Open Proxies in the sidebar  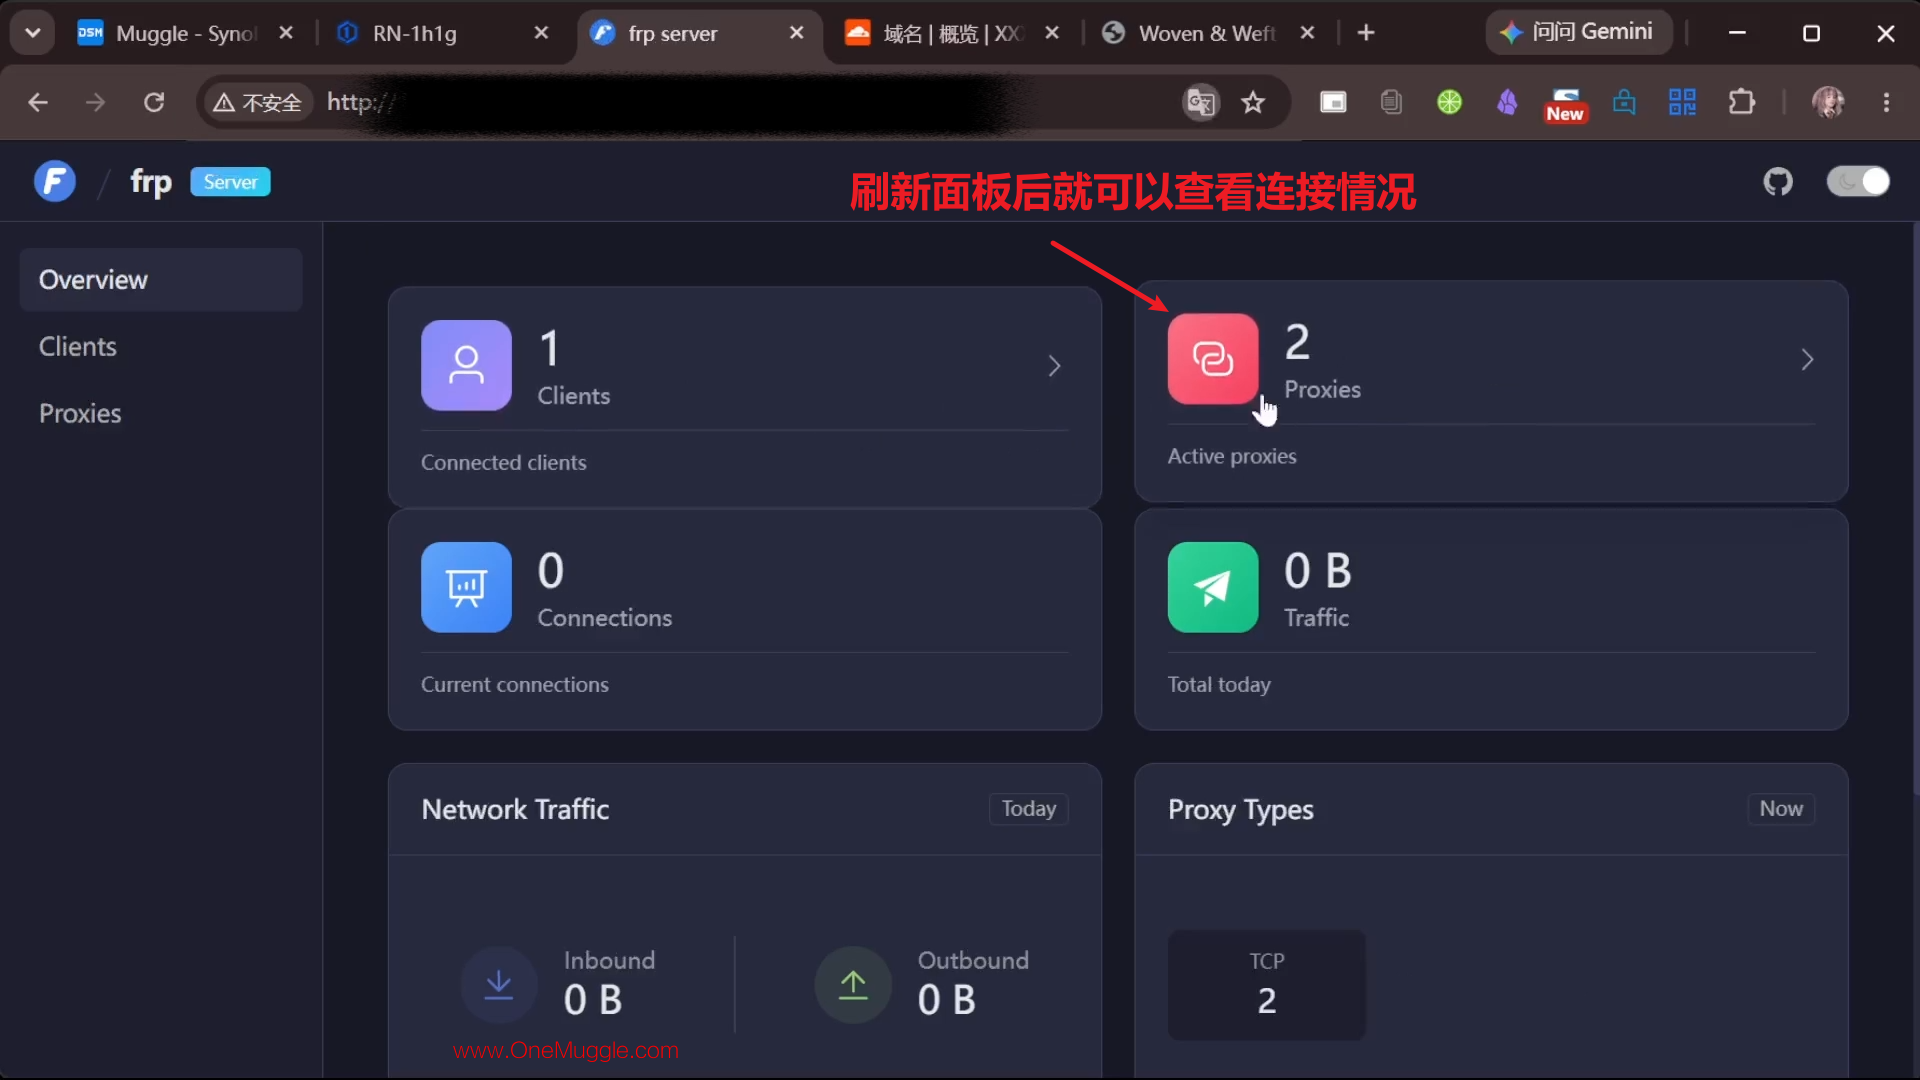(x=161, y=413)
